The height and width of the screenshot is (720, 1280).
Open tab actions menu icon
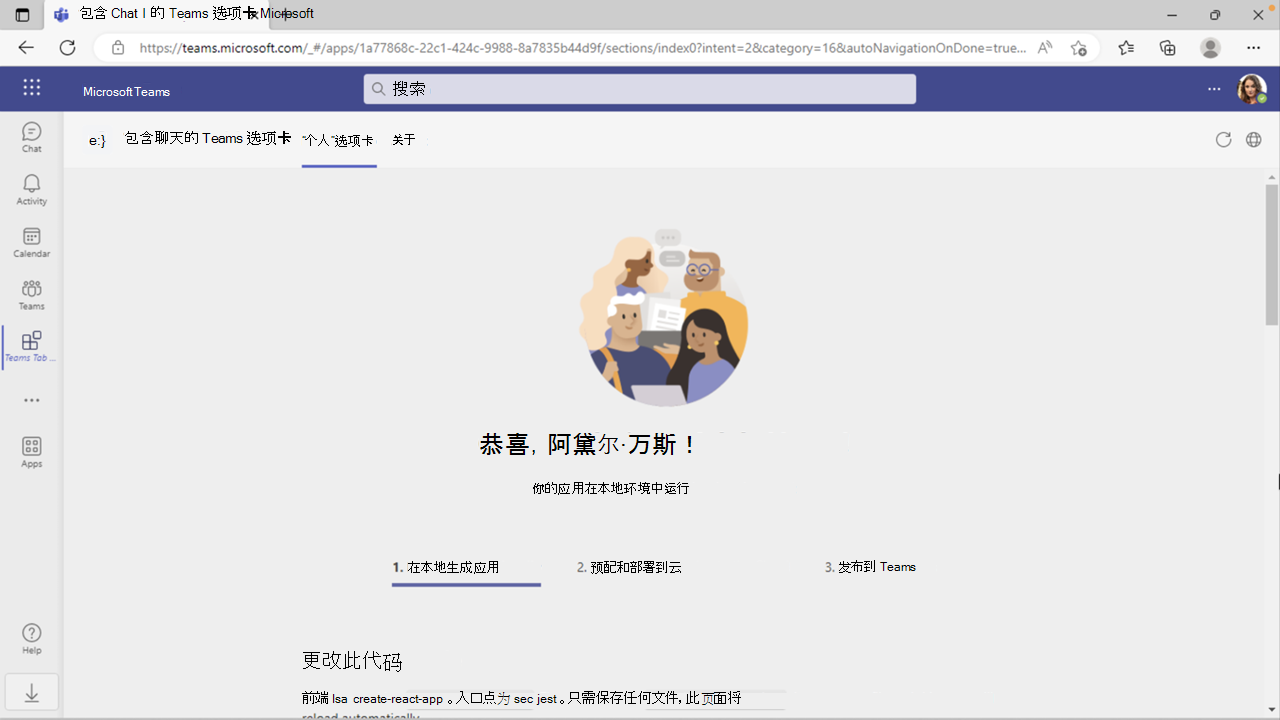coord(22,15)
